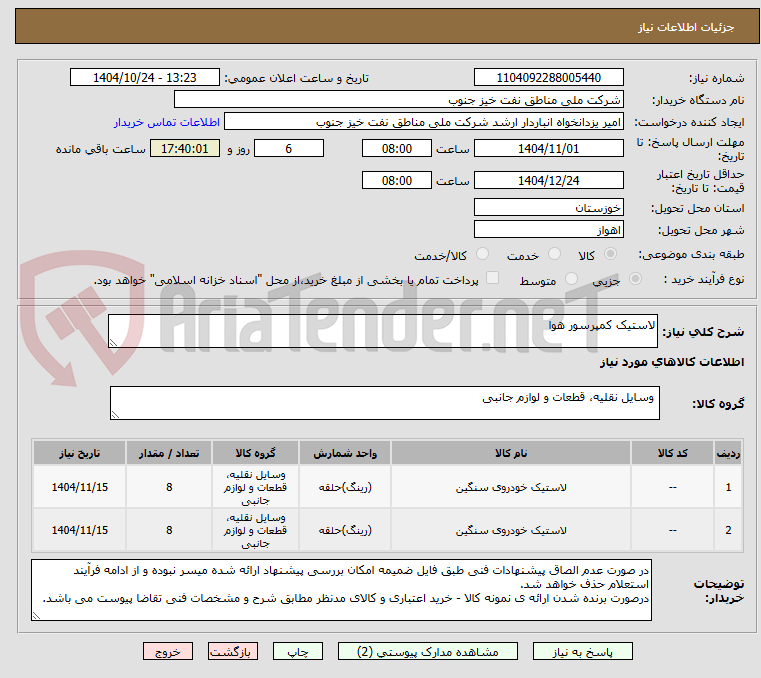Click resize handle of شرح کلی نیاز box
This screenshot has width=761, height=678.
point(114,343)
